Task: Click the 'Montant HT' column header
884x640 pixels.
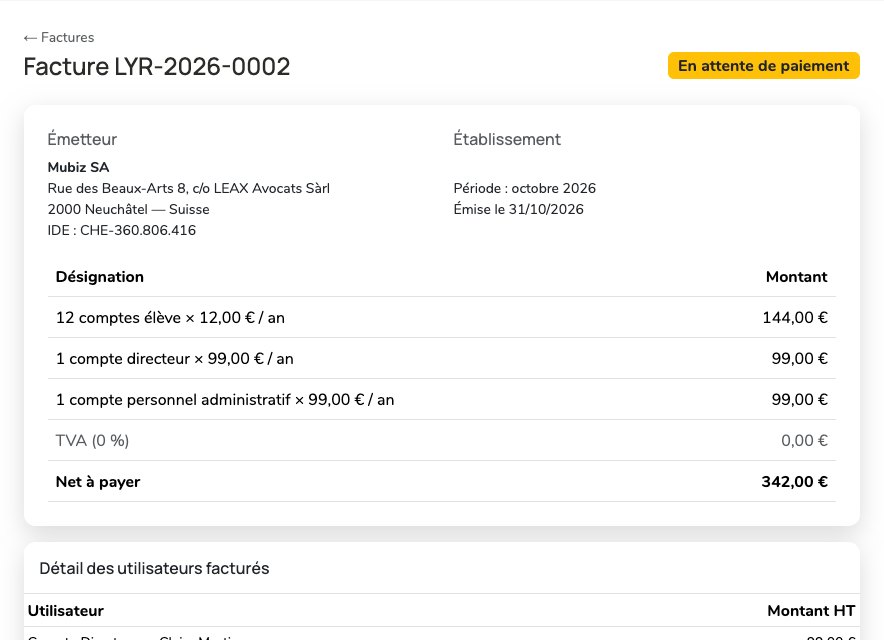Action: point(811,611)
